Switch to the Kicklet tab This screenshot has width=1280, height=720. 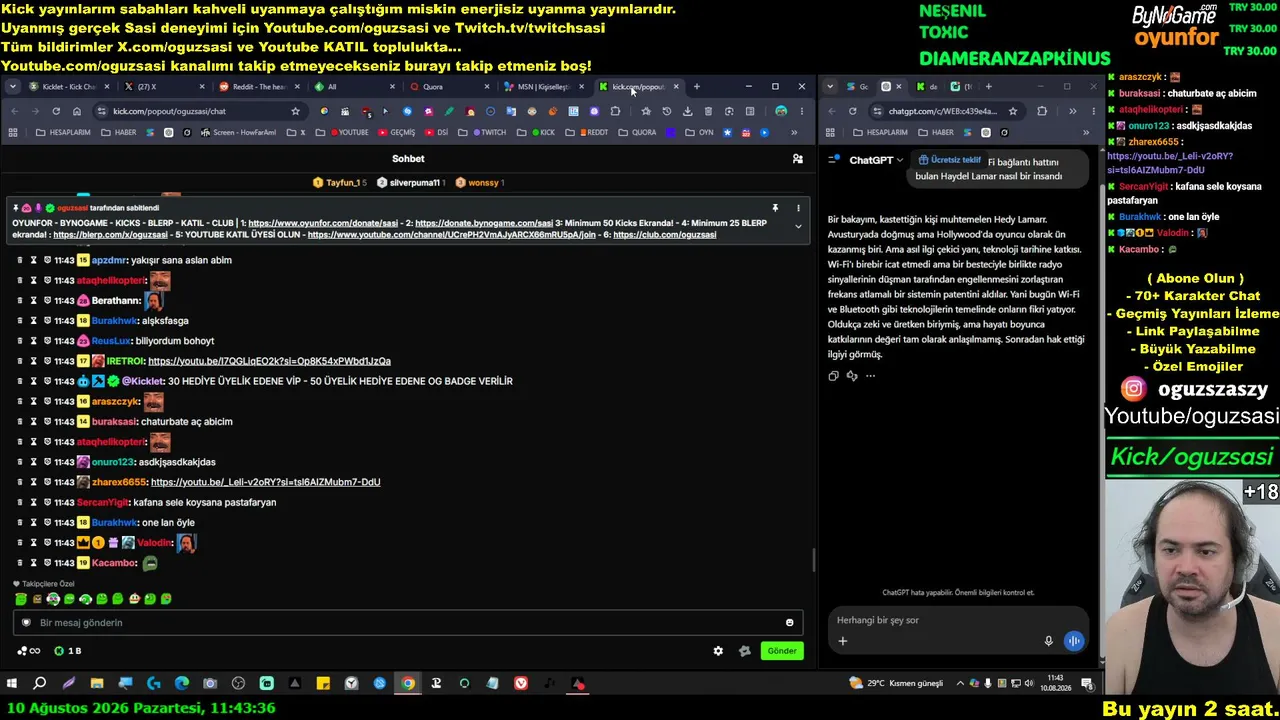pyautogui.click(x=66, y=87)
